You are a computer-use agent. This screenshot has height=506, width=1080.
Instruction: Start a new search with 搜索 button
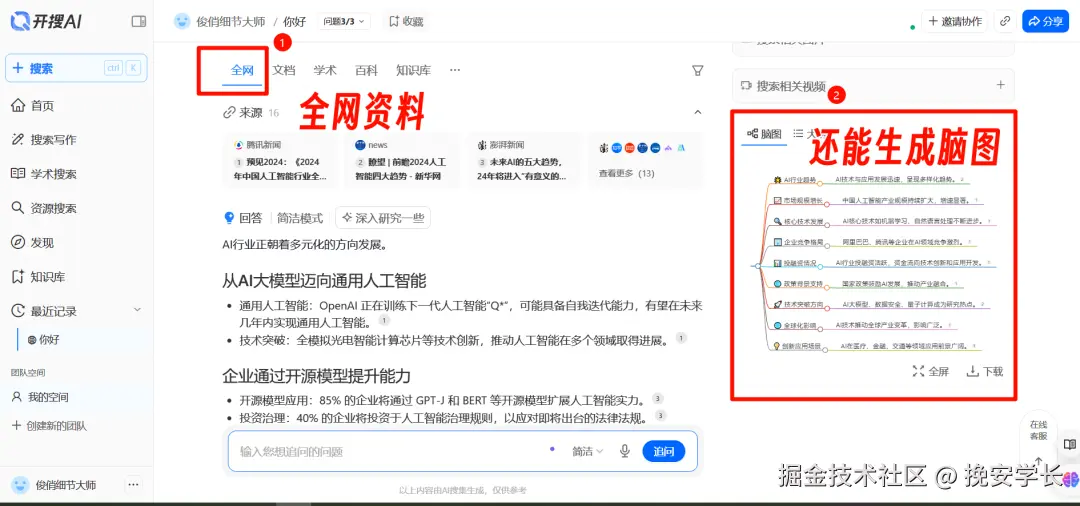pyautogui.click(x=76, y=68)
